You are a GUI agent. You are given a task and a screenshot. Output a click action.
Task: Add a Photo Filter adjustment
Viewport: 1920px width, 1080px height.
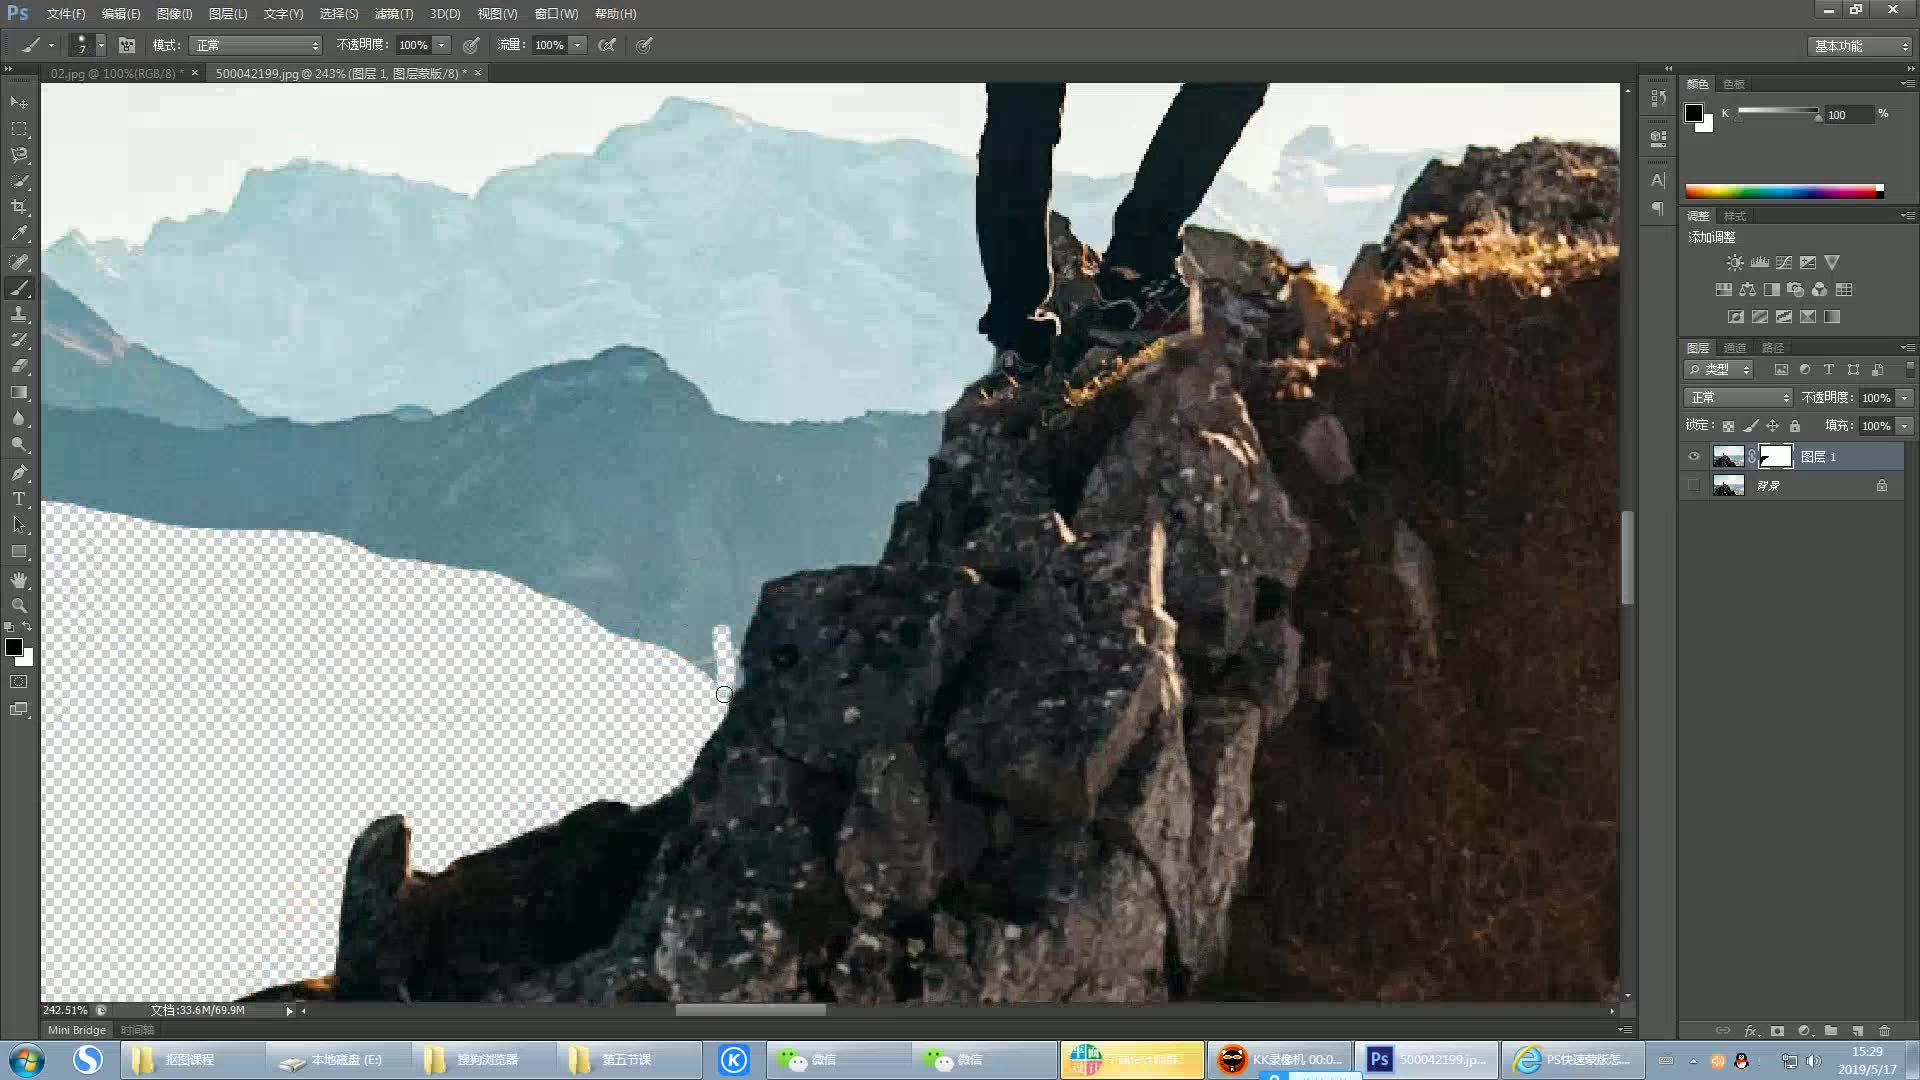tap(1796, 290)
